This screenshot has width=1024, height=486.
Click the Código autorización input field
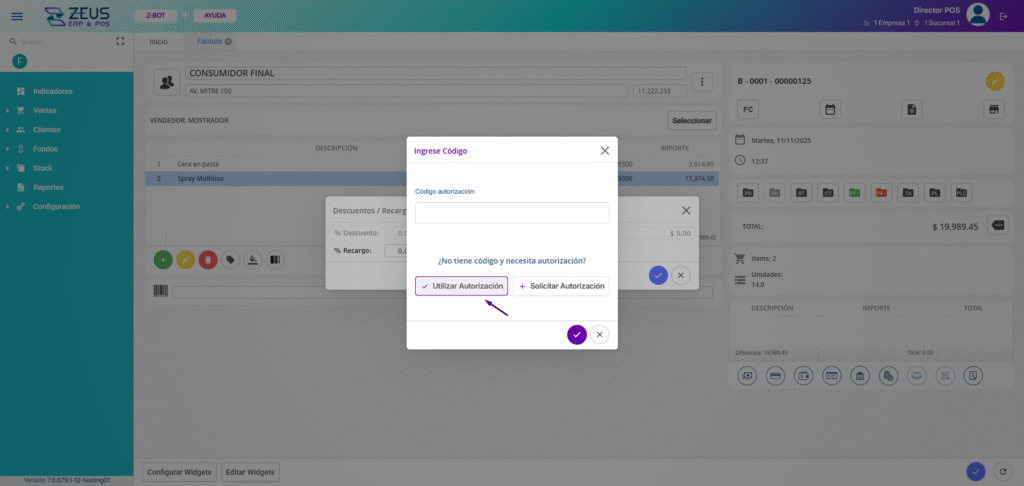pos(511,213)
